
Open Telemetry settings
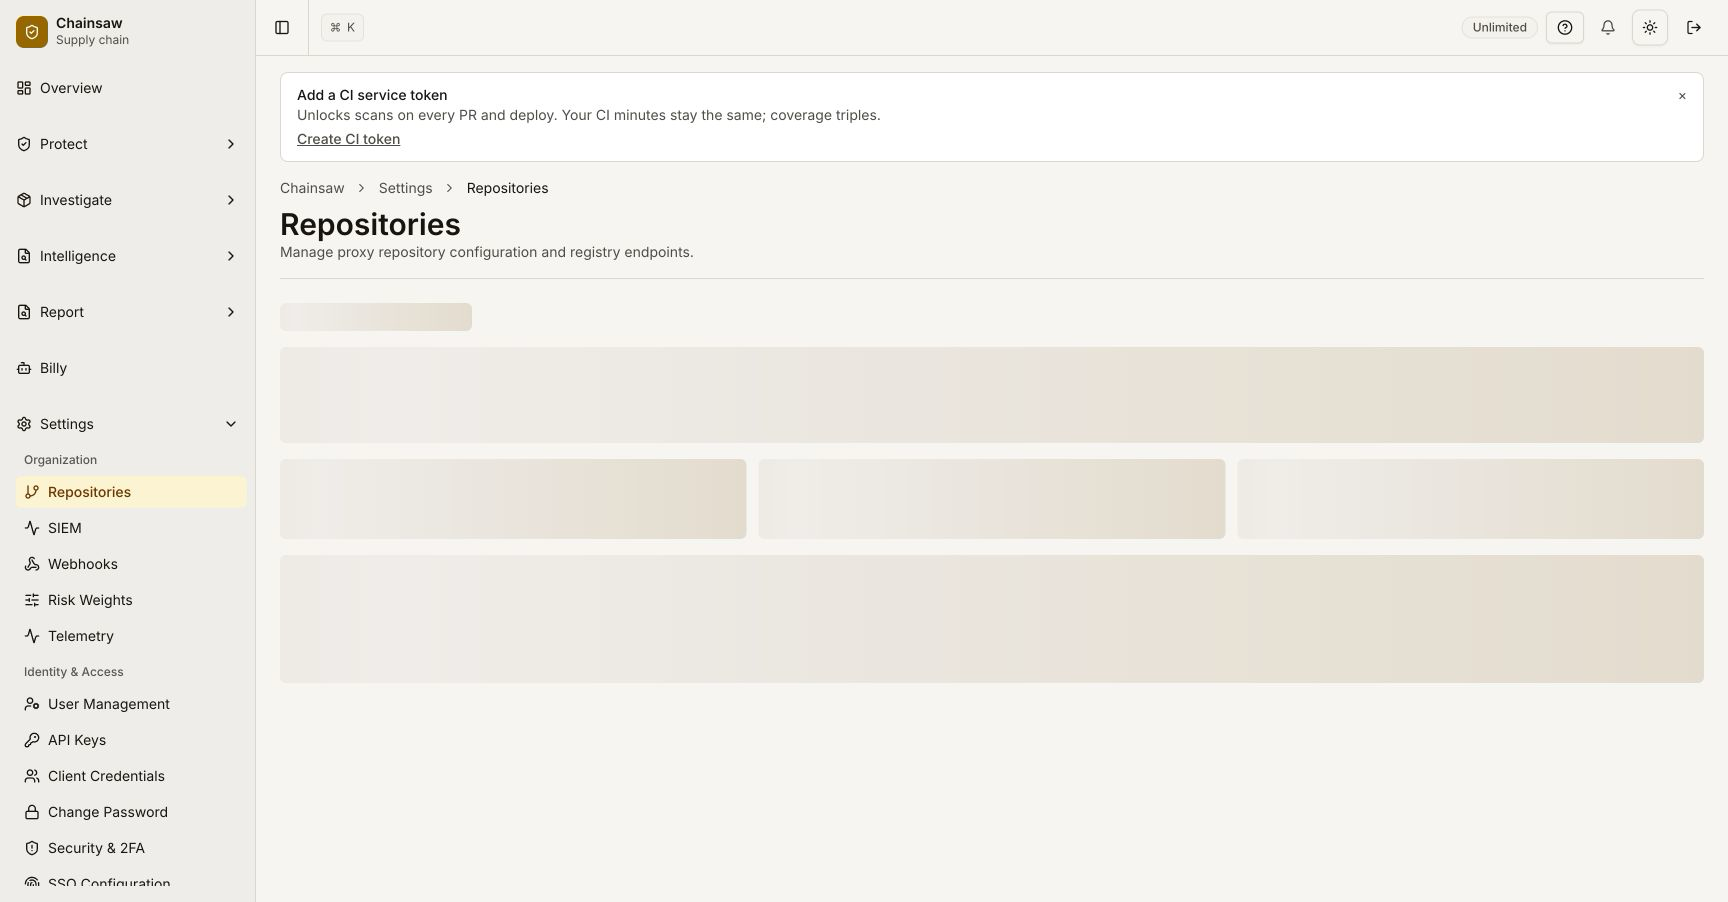click(131, 636)
